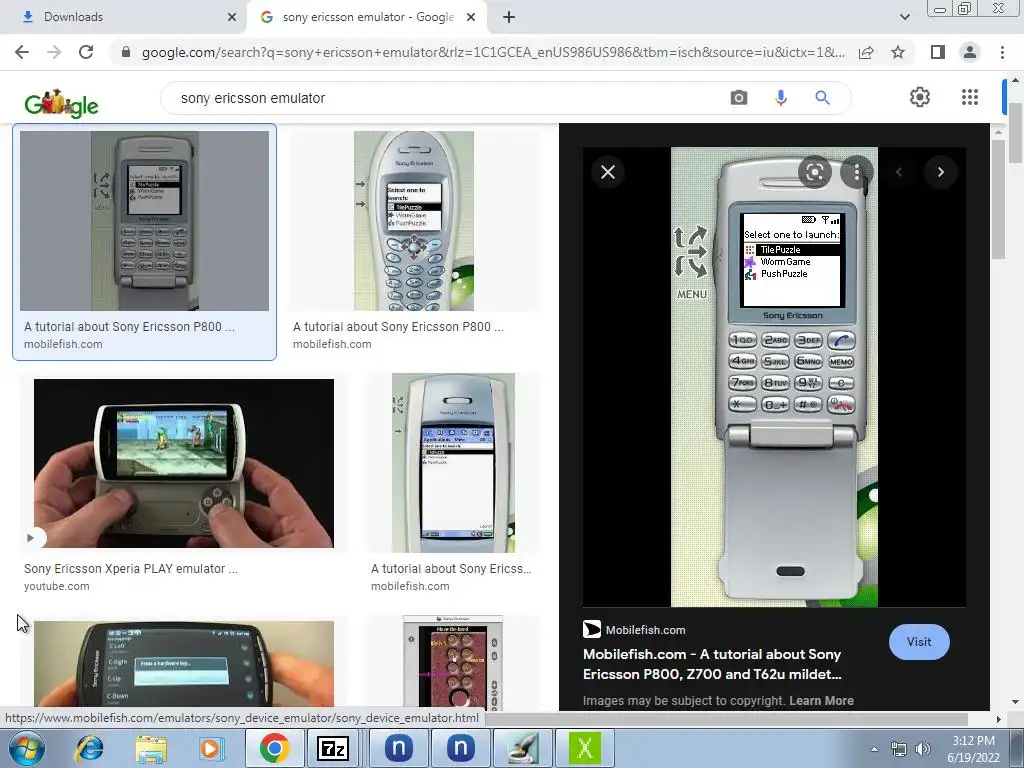Click the horizontal scrollbar right arrow
The height and width of the screenshot is (768, 1024).
tap(999, 719)
